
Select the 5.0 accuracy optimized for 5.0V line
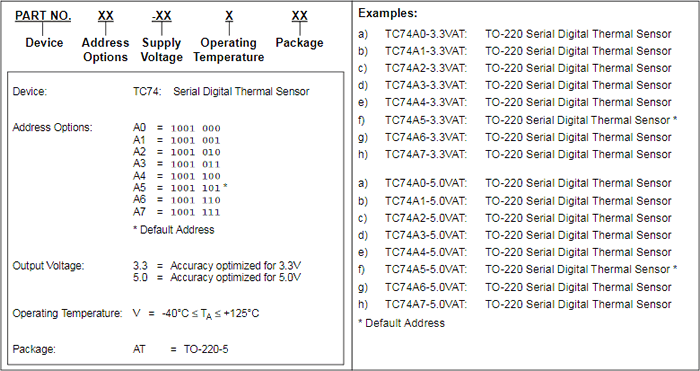(217, 278)
